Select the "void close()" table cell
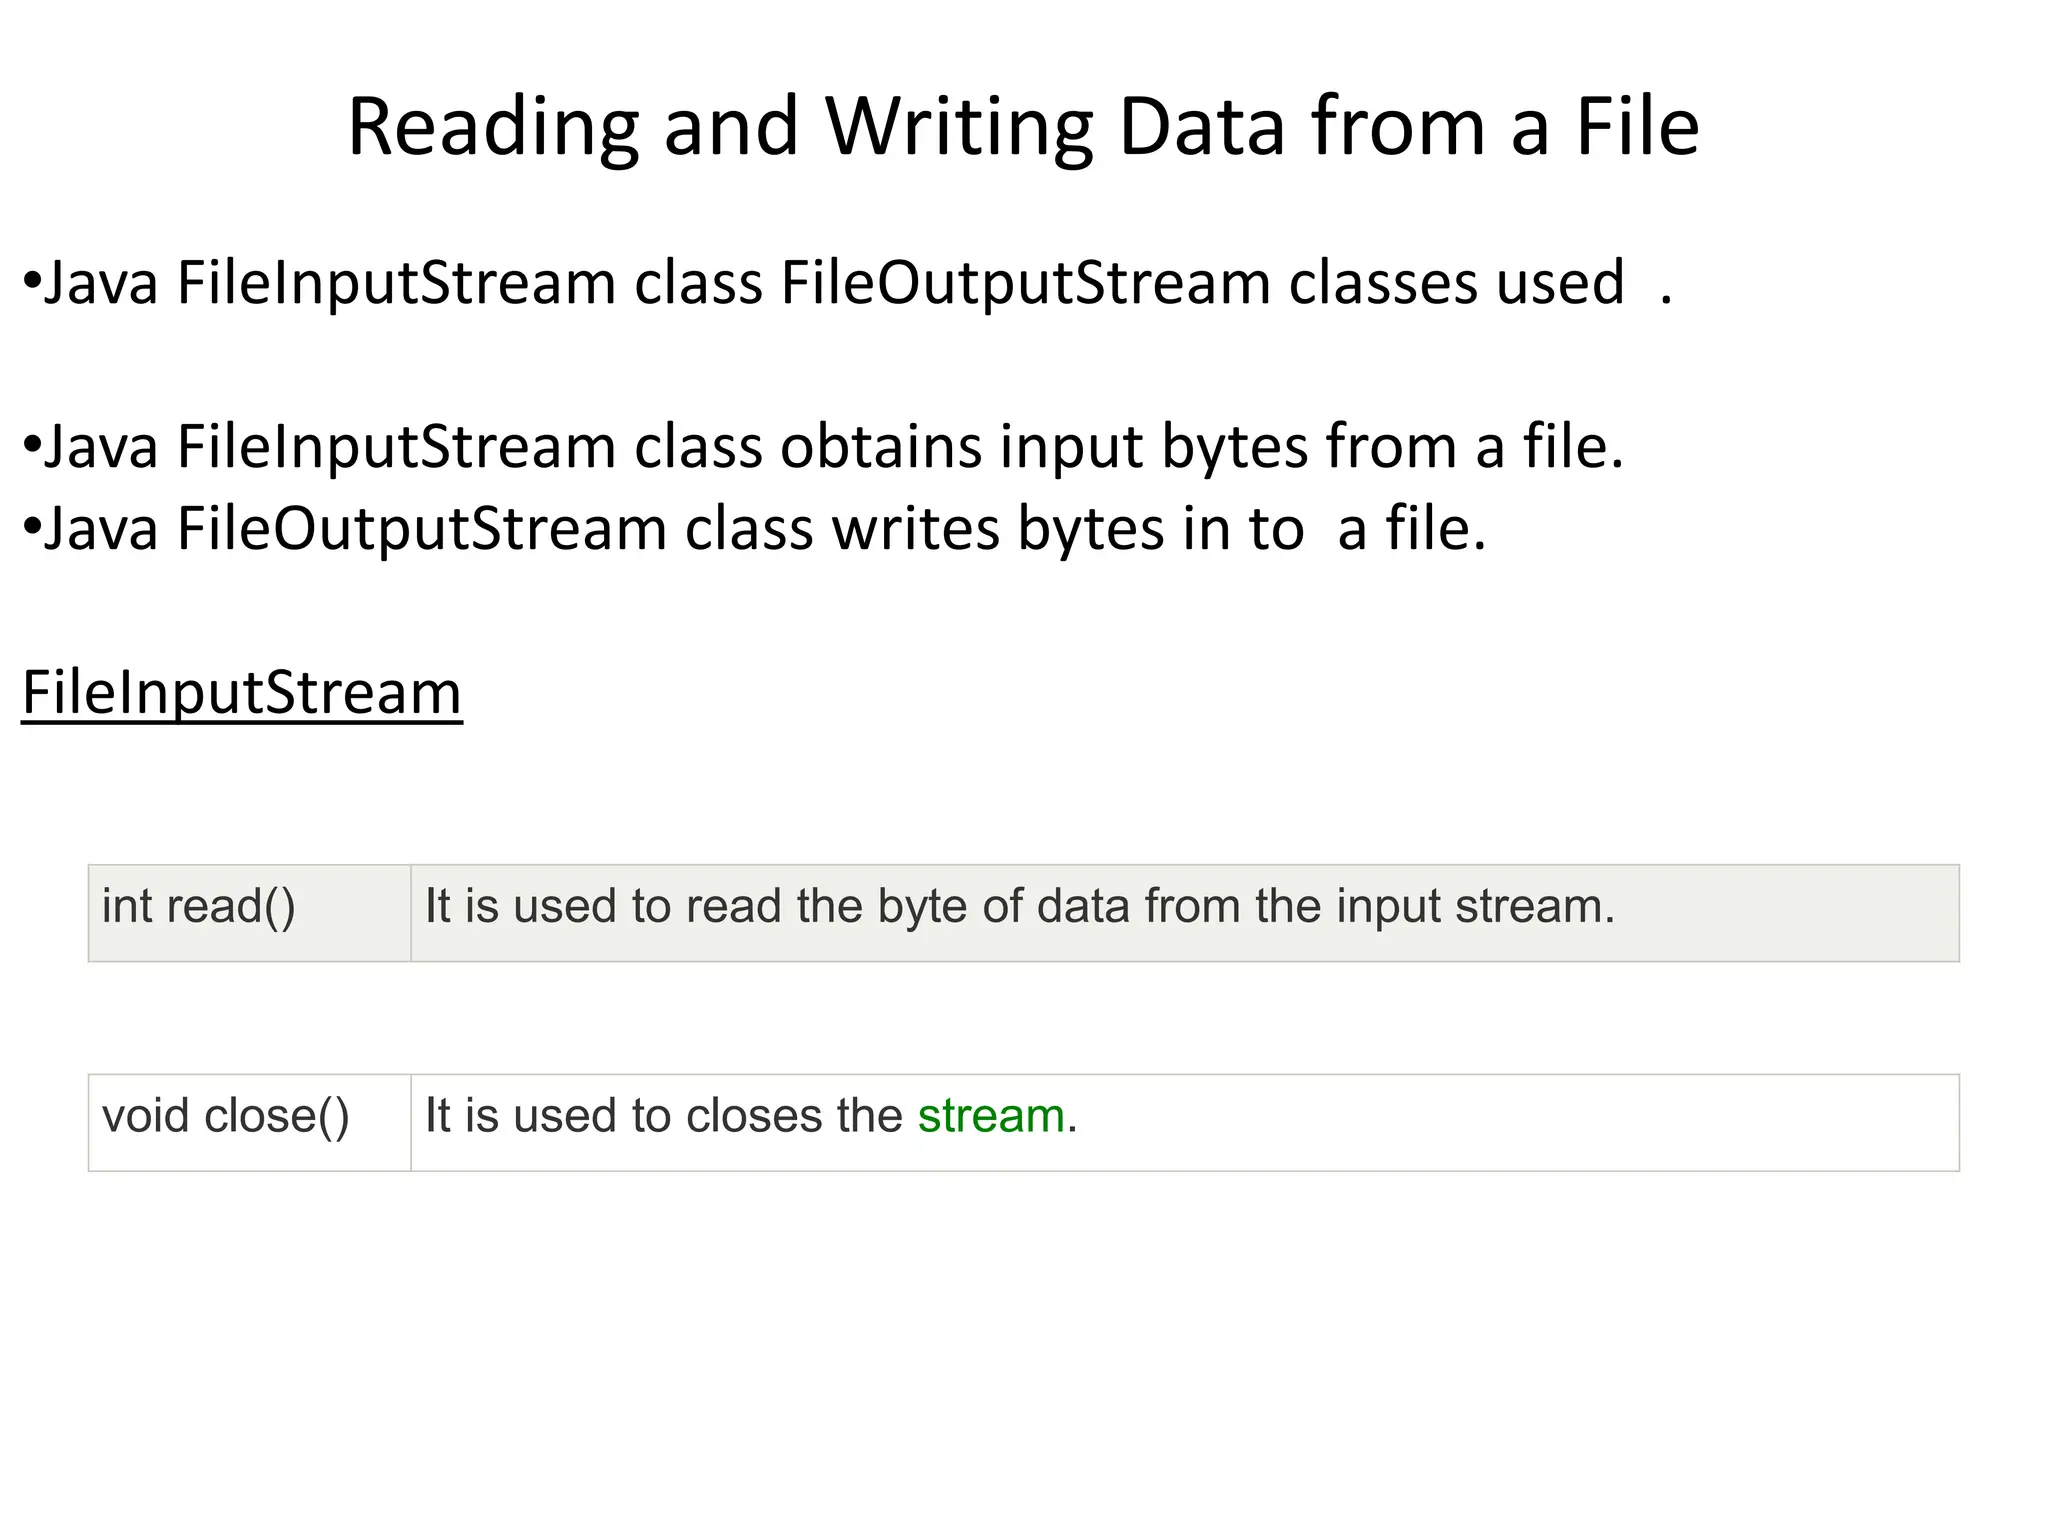This screenshot has height=1536, width=2048. pyautogui.click(x=226, y=1116)
